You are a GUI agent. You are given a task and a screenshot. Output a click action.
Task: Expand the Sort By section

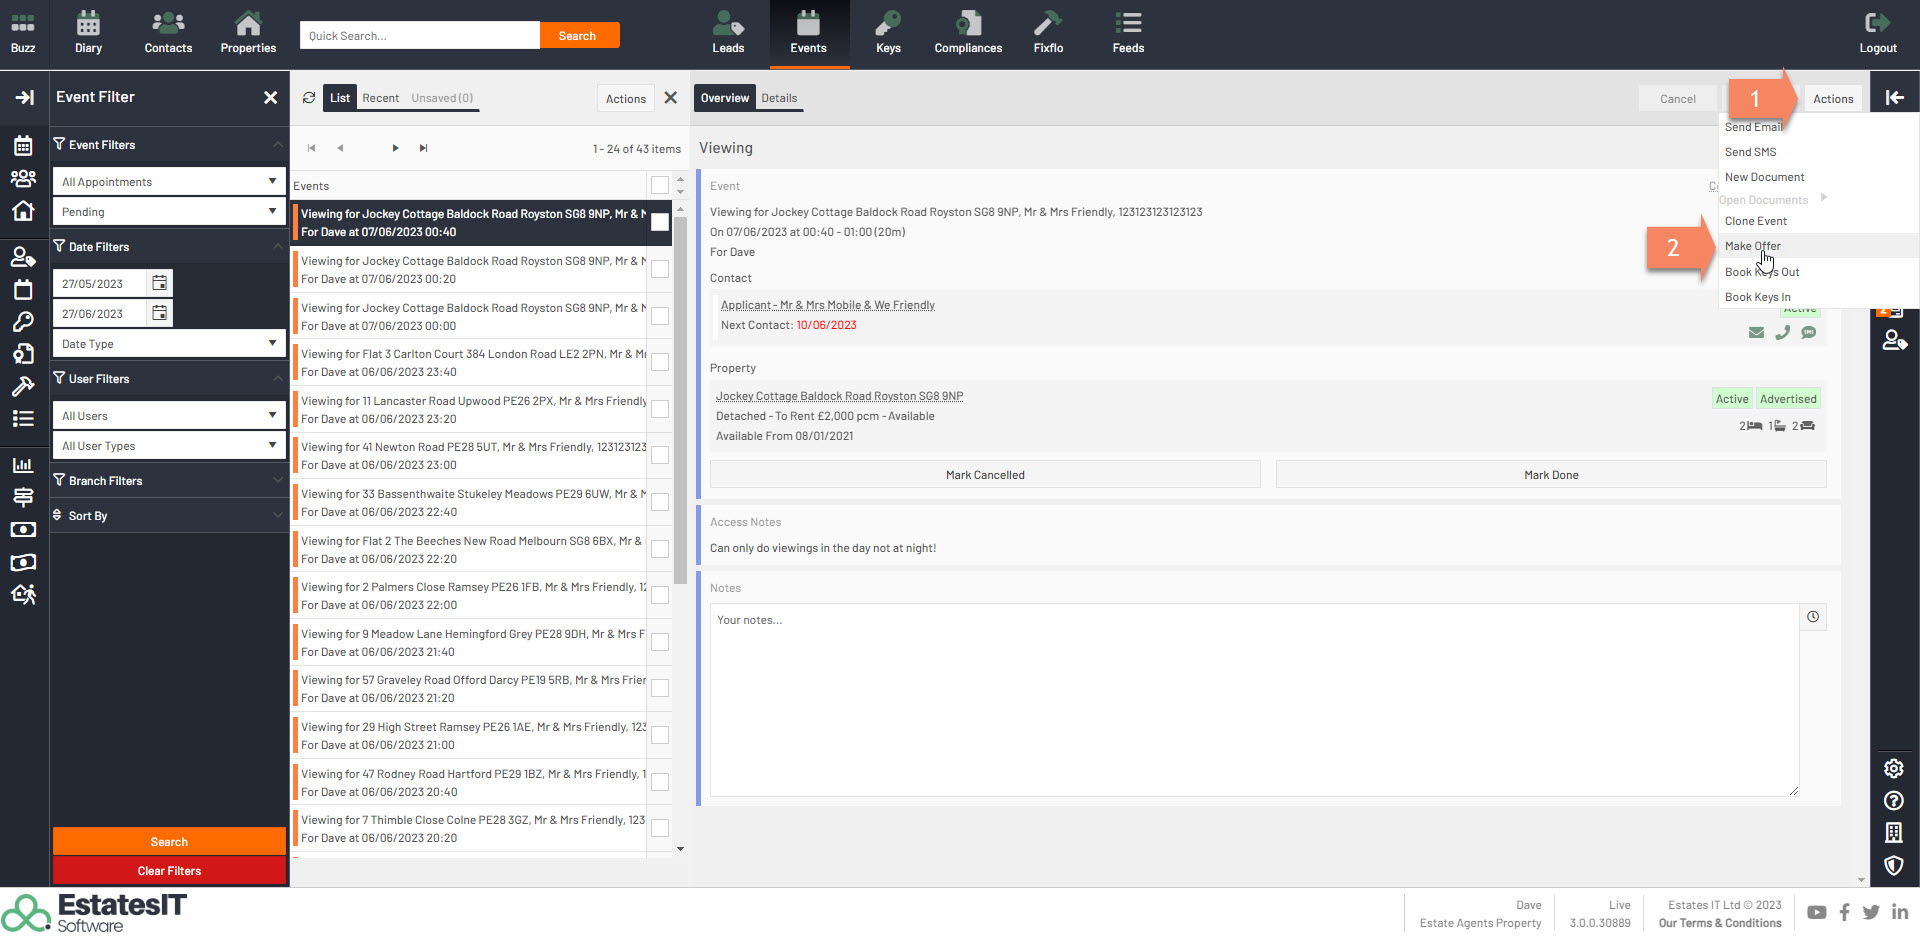pos(168,516)
